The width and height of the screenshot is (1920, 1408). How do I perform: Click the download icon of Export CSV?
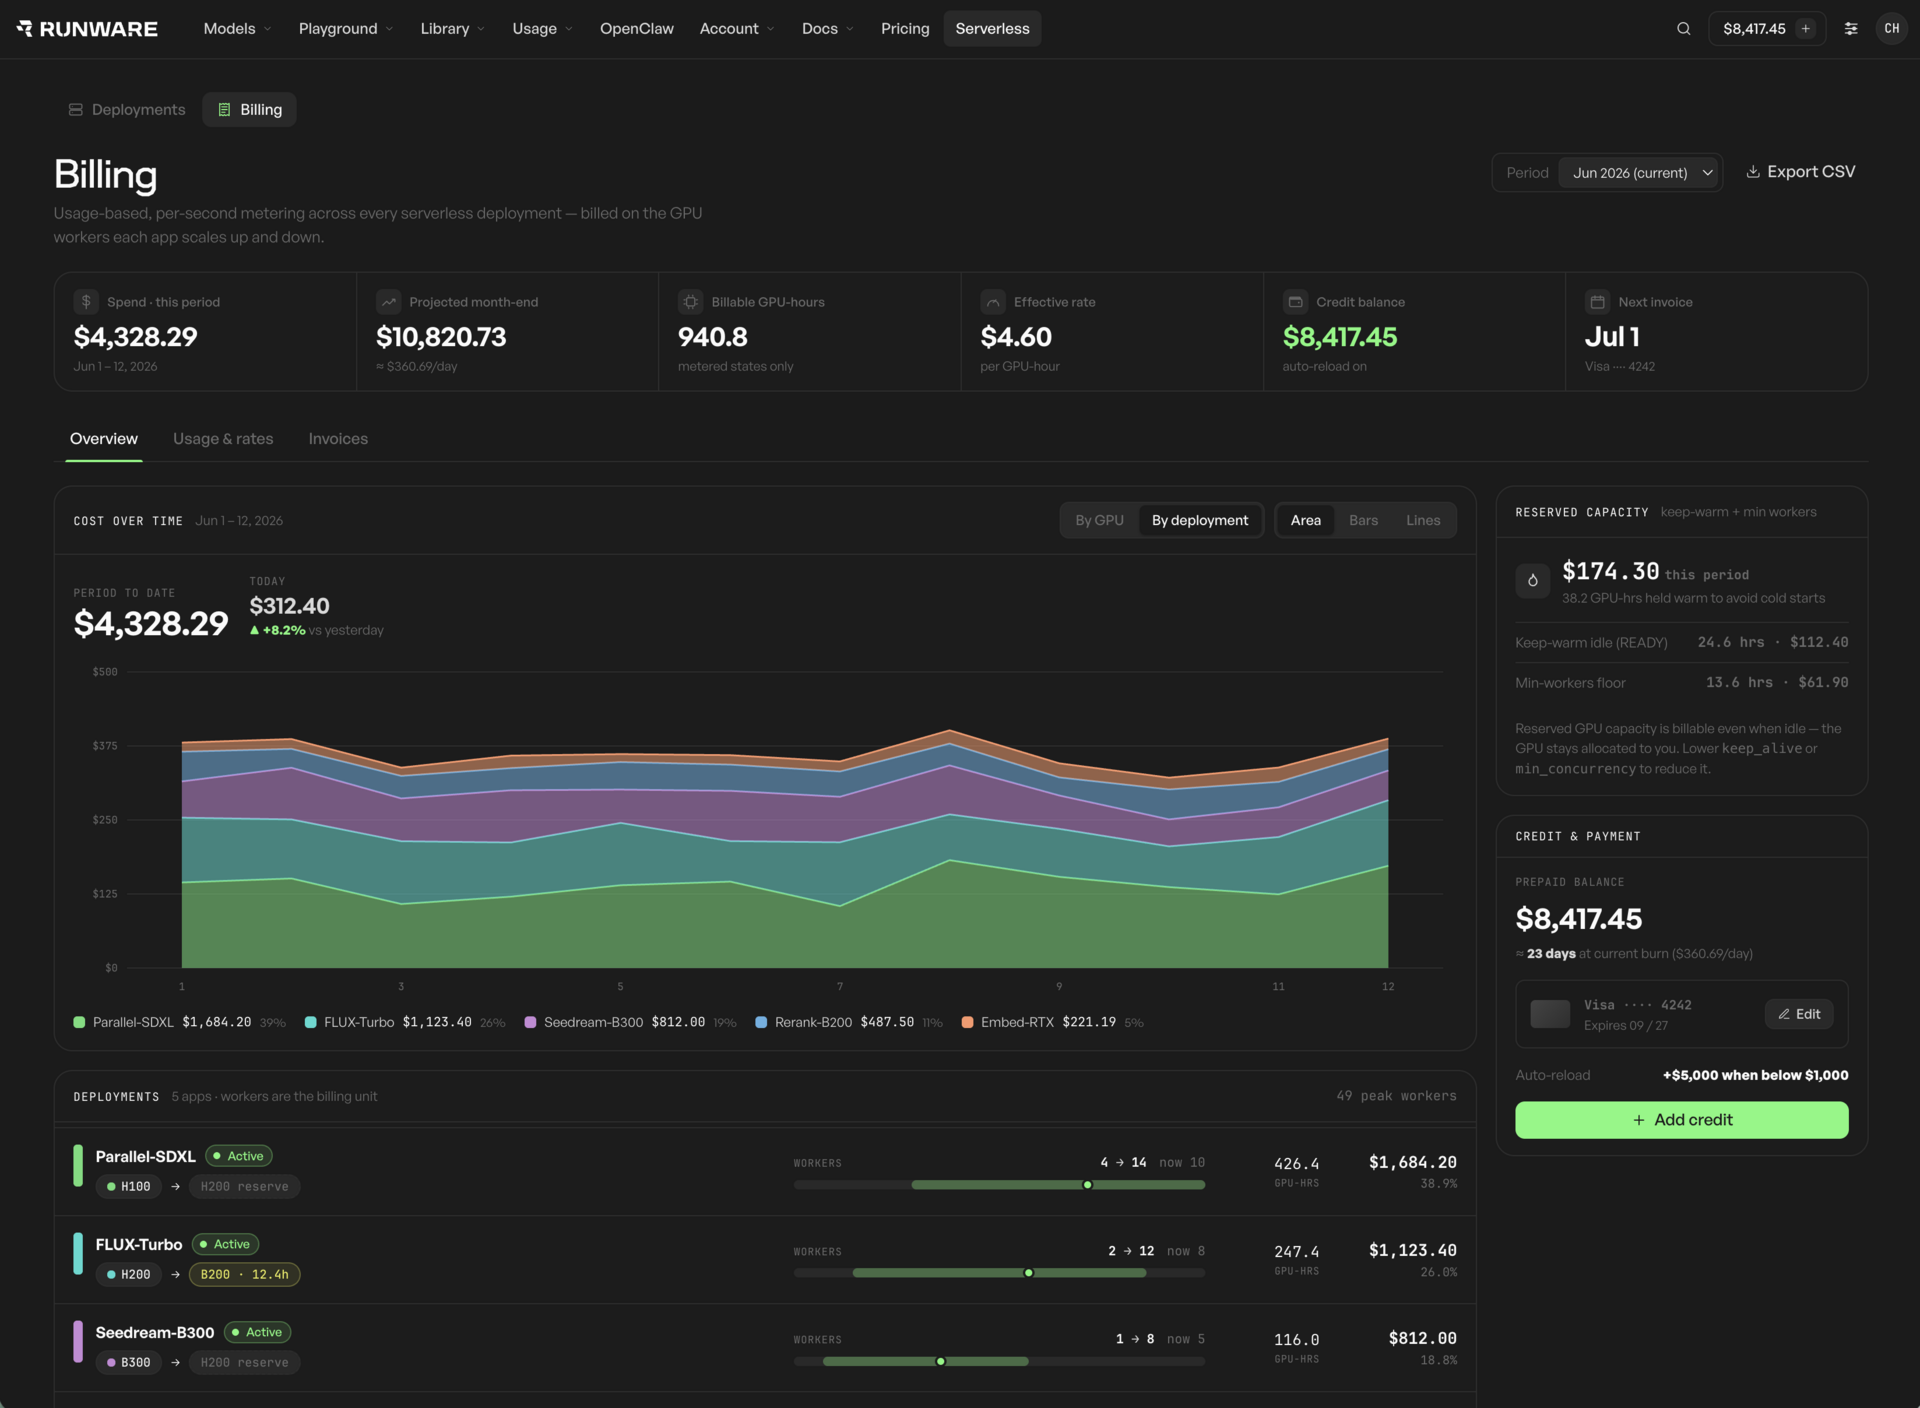[x=1753, y=172]
